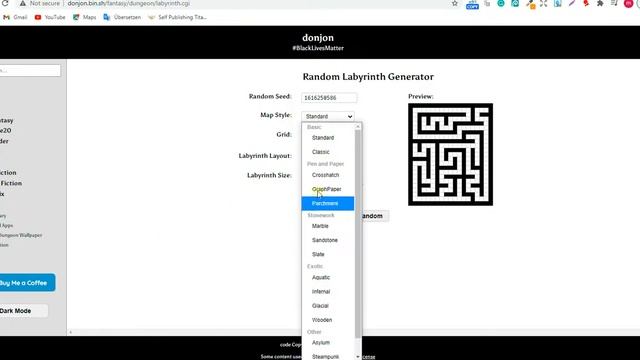Viewport: 640px width, 360px height.
Task: Open the media playlist control icon
Action: (614, 3)
